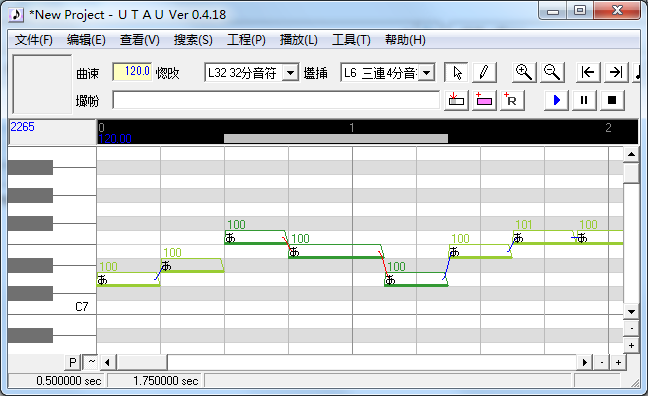
Task: Click the singer avatar image box
Action: tap(42, 84)
